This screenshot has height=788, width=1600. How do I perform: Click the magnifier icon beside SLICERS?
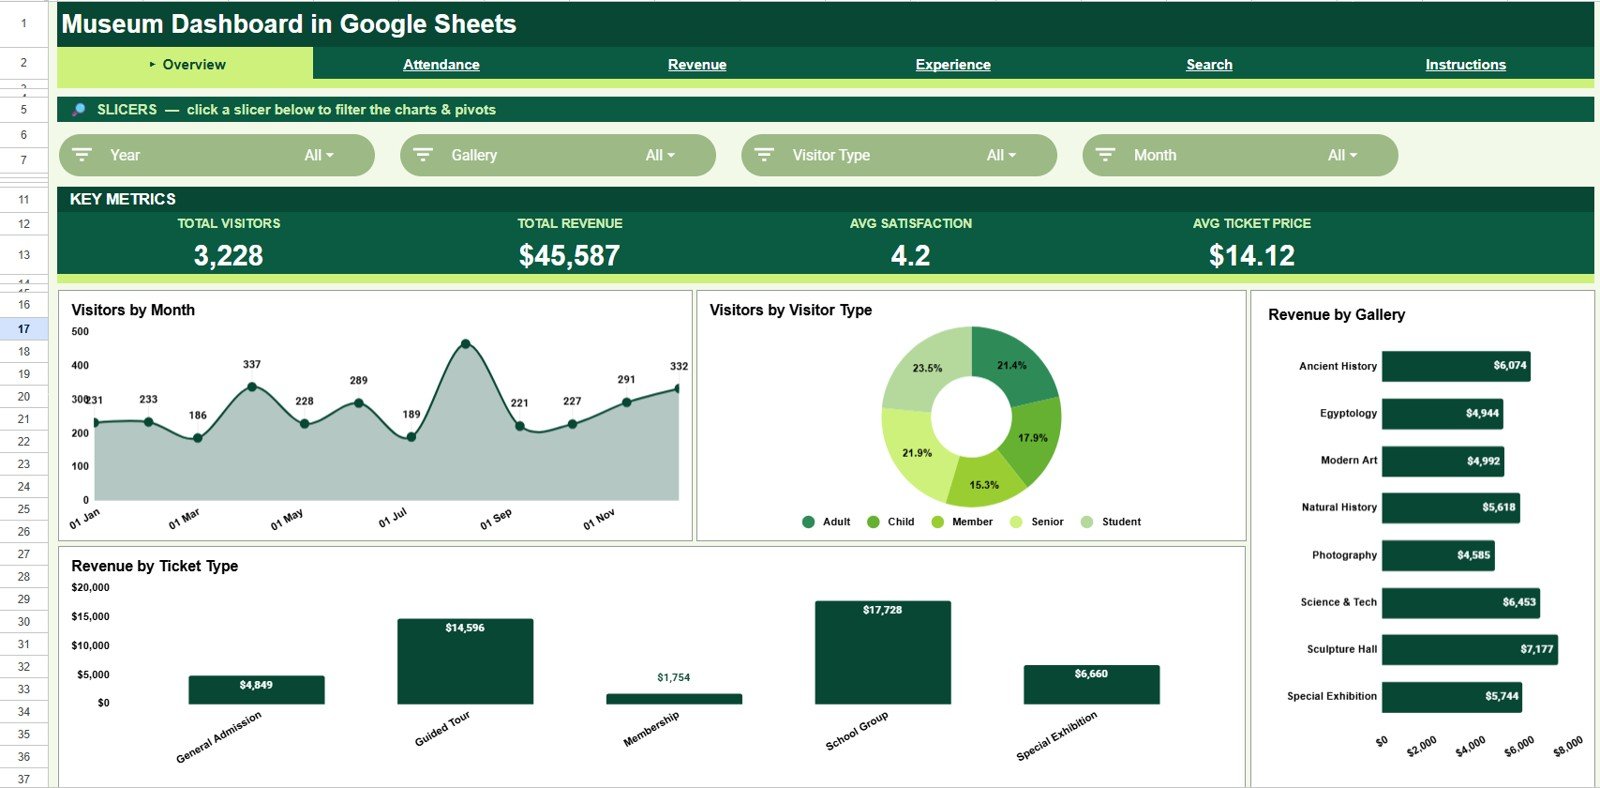click(78, 110)
